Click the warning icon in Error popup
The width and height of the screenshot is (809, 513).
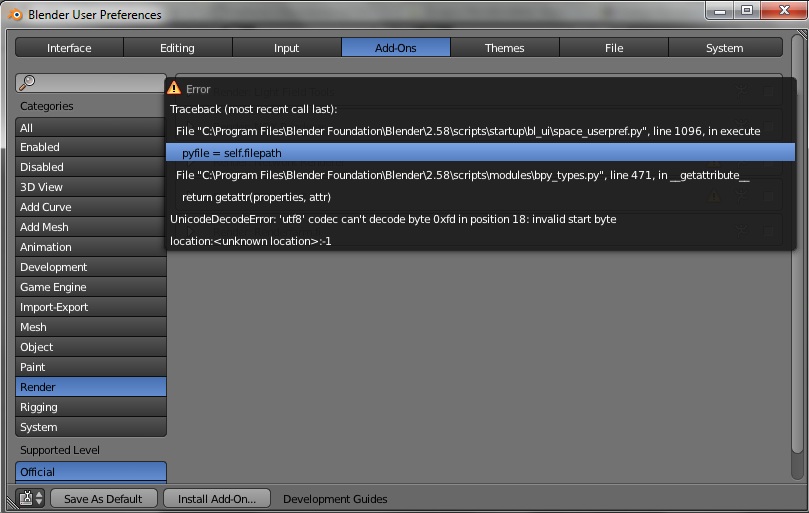(175, 88)
